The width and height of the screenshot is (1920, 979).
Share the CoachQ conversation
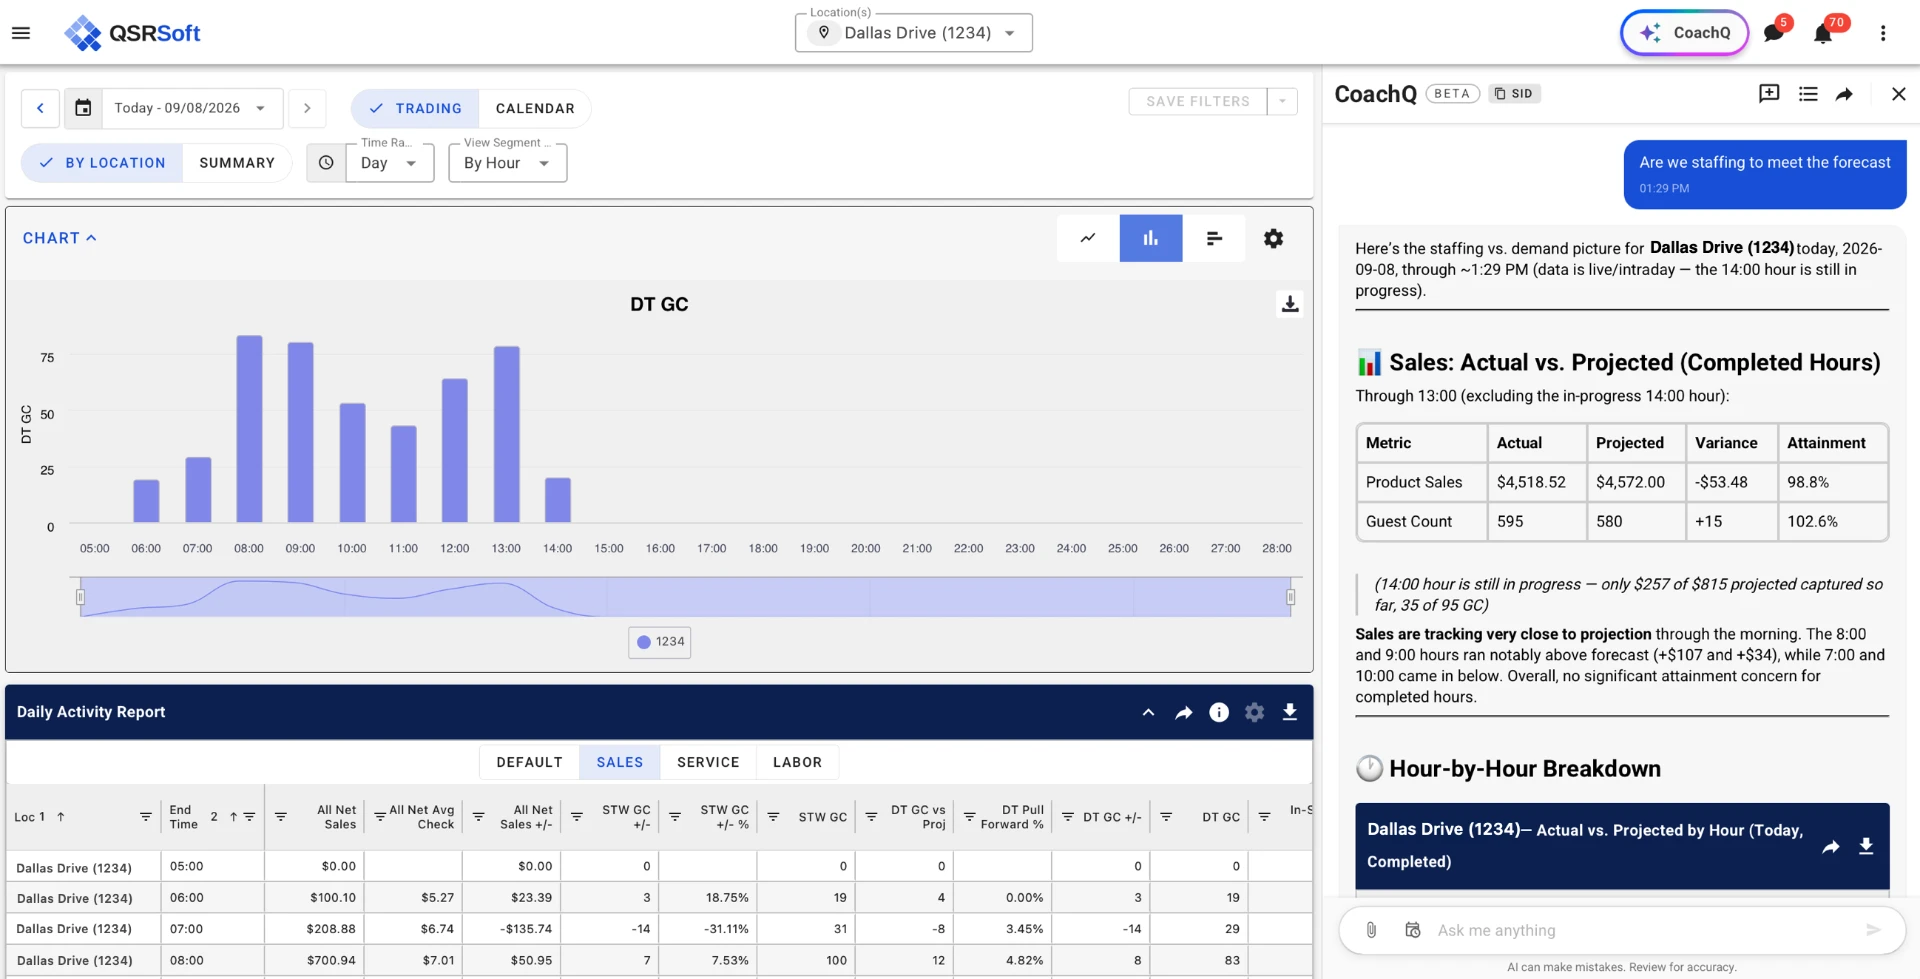pos(1844,94)
